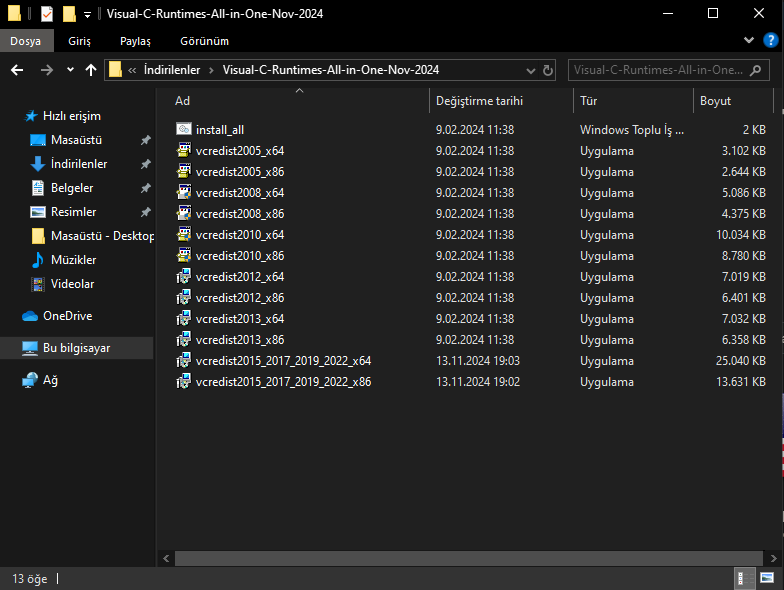Screen dimensions: 784x590
Task: Open Videolar in the navigation pane
Action: [x=72, y=284]
